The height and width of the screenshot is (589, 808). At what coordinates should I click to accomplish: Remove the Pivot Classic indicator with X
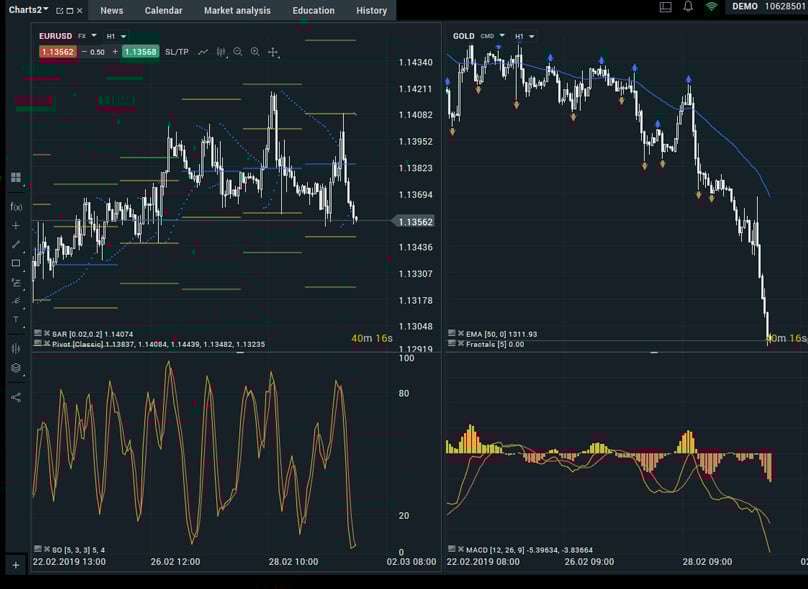pos(47,343)
